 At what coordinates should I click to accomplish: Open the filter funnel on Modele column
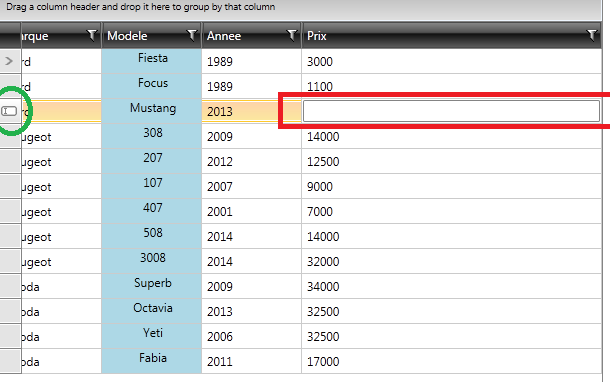pyautogui.click(x=192, y=35)
